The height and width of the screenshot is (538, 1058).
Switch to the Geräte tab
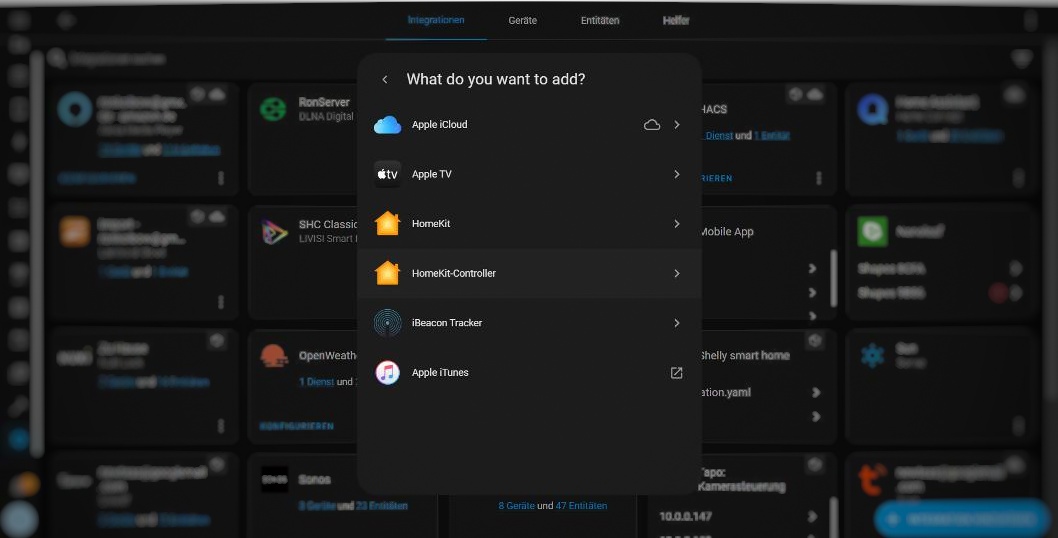[523, 20]
